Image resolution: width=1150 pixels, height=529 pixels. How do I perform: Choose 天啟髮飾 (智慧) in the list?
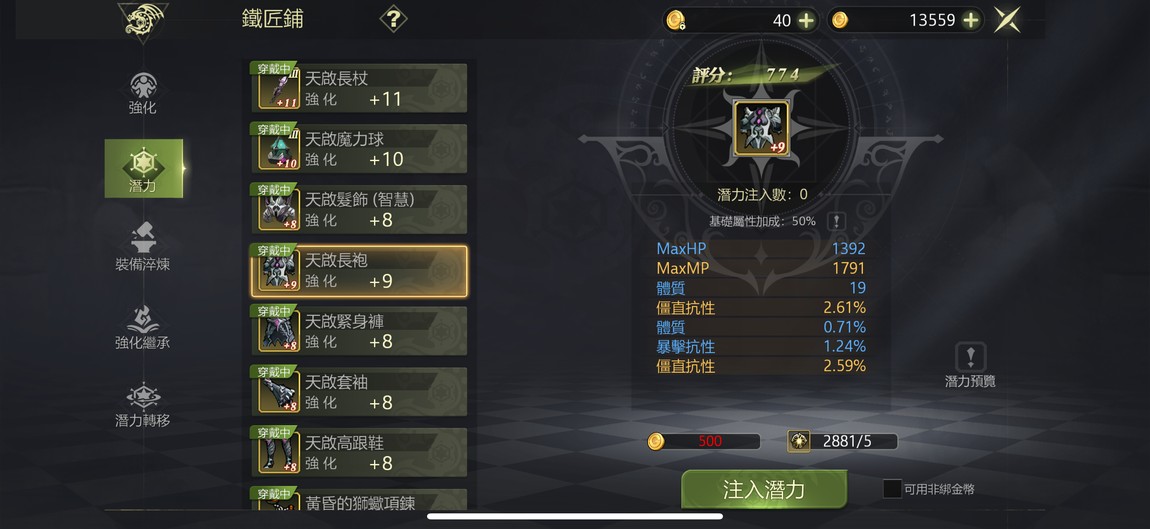coord(359,210)
